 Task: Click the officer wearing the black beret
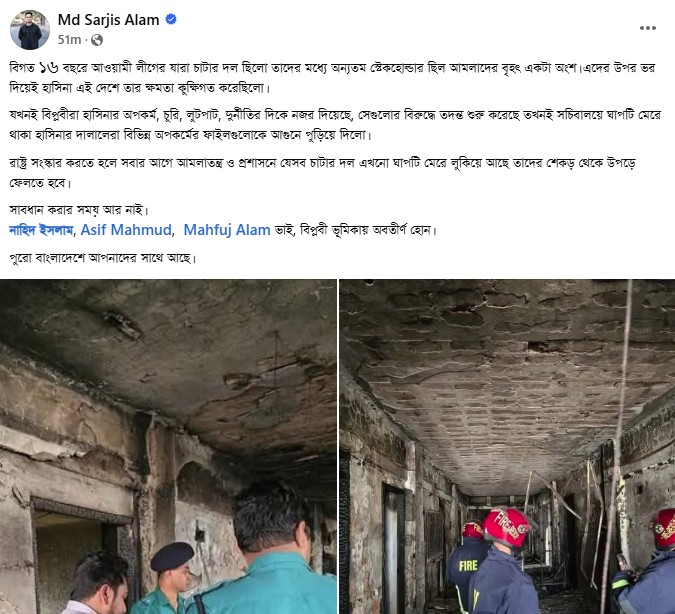coord(171,577)
